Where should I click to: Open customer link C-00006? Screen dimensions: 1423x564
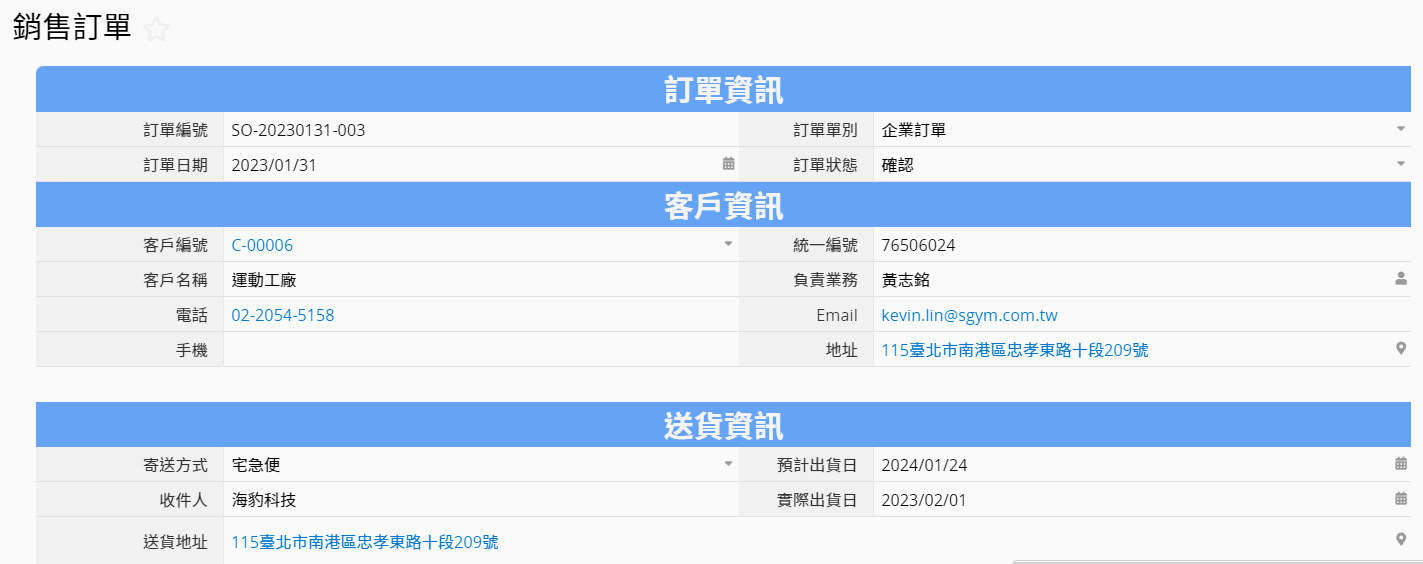point(262,246)
